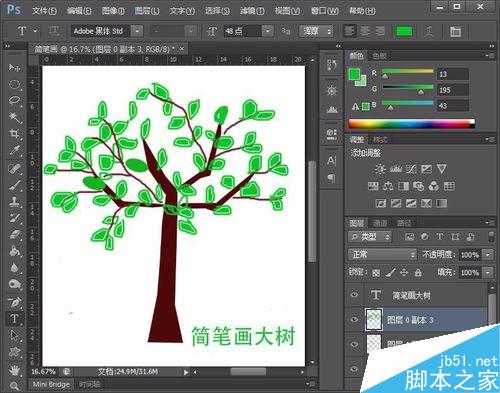Select the Magic Wand tool

[x=14, y=117]
